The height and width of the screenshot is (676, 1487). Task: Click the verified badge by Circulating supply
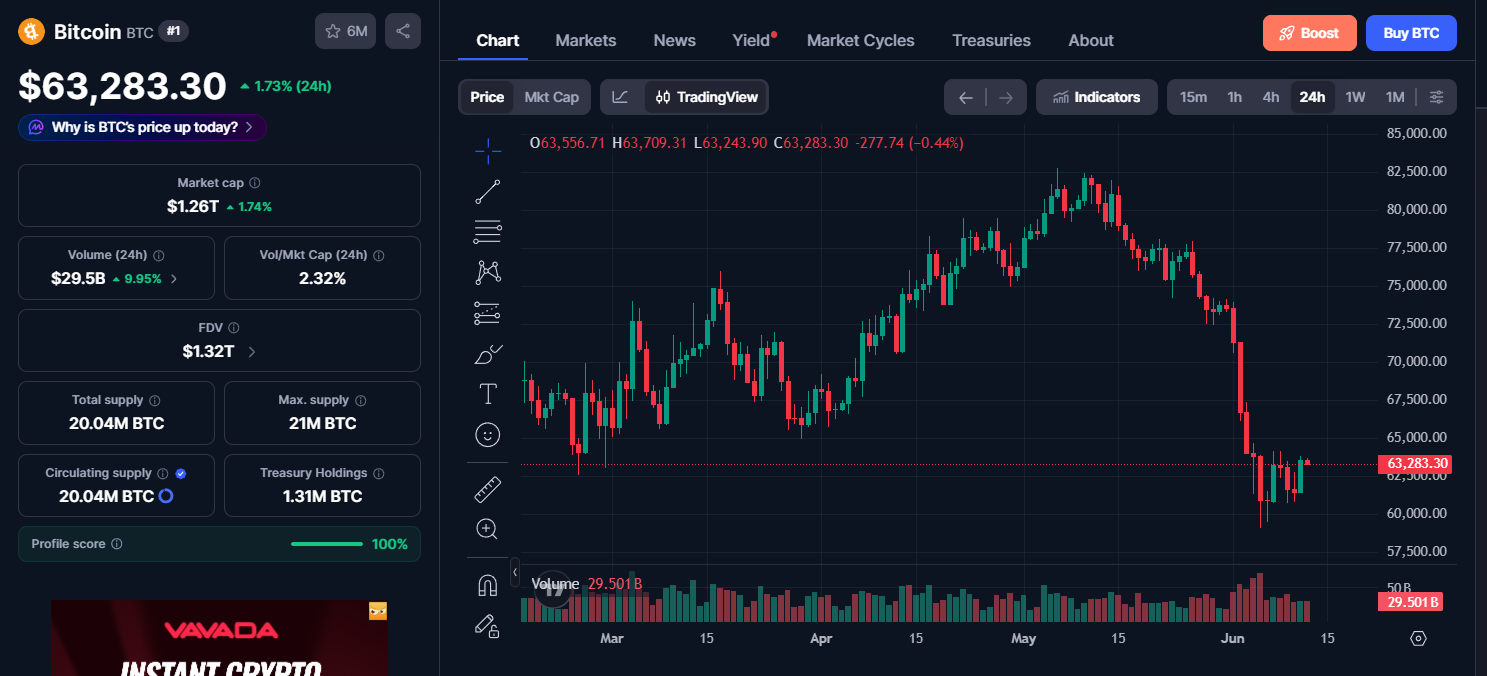click(181, 473)
